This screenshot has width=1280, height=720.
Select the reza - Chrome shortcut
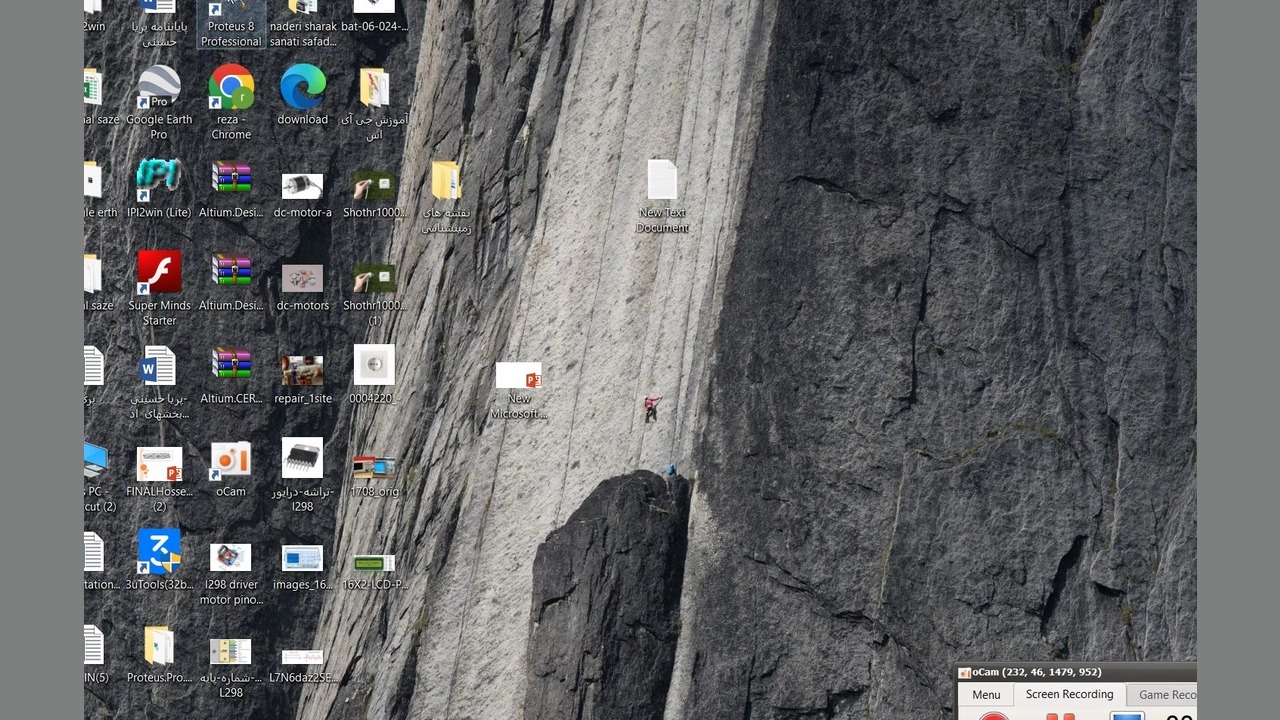point(231,102)
